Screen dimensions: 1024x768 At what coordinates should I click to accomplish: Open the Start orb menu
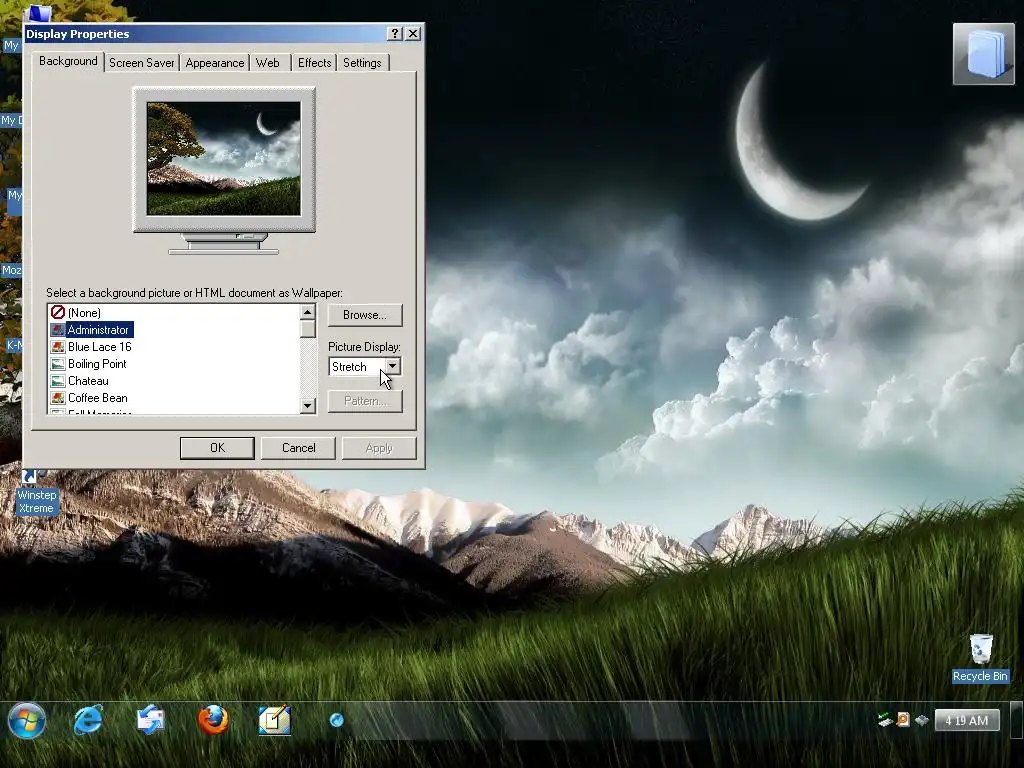(27, 721)
